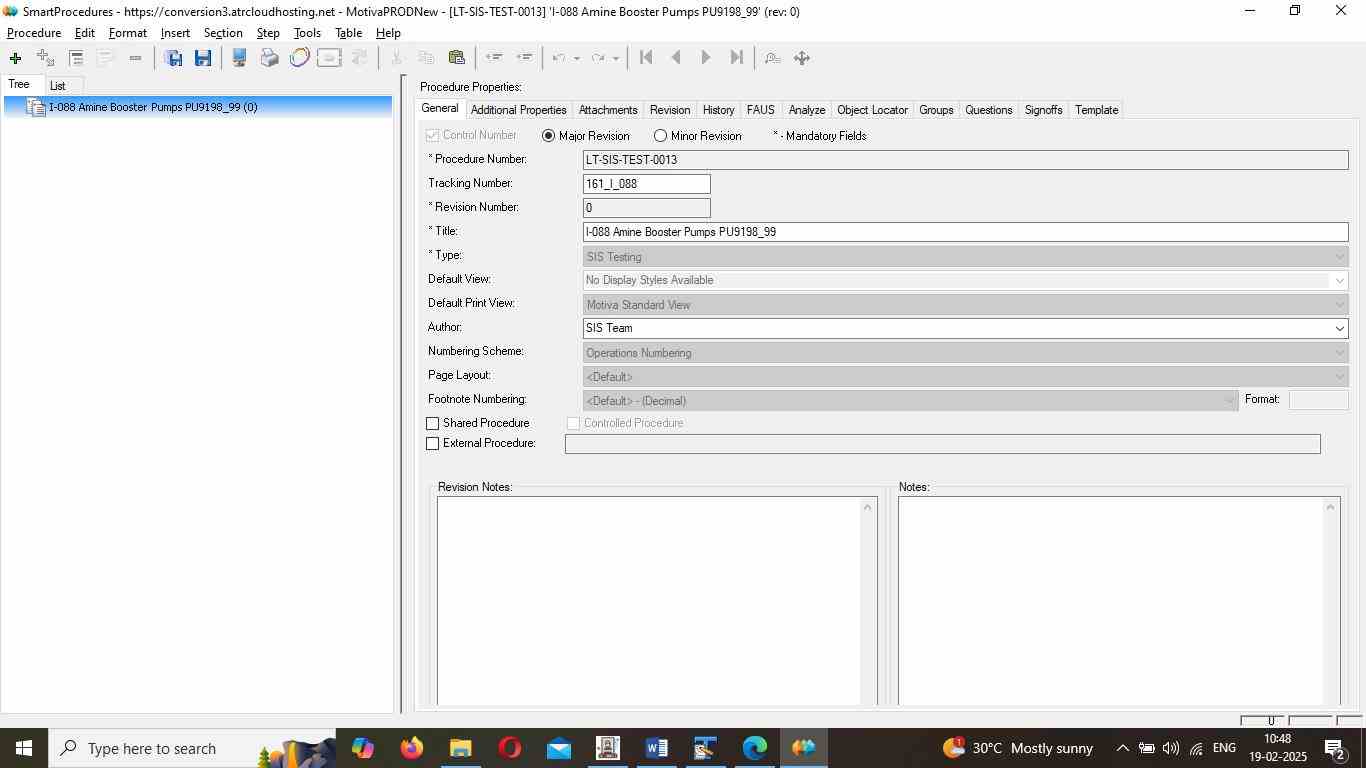Click the Cut scissors icon
1366x768 pixels.
click(x=397, y=58)
